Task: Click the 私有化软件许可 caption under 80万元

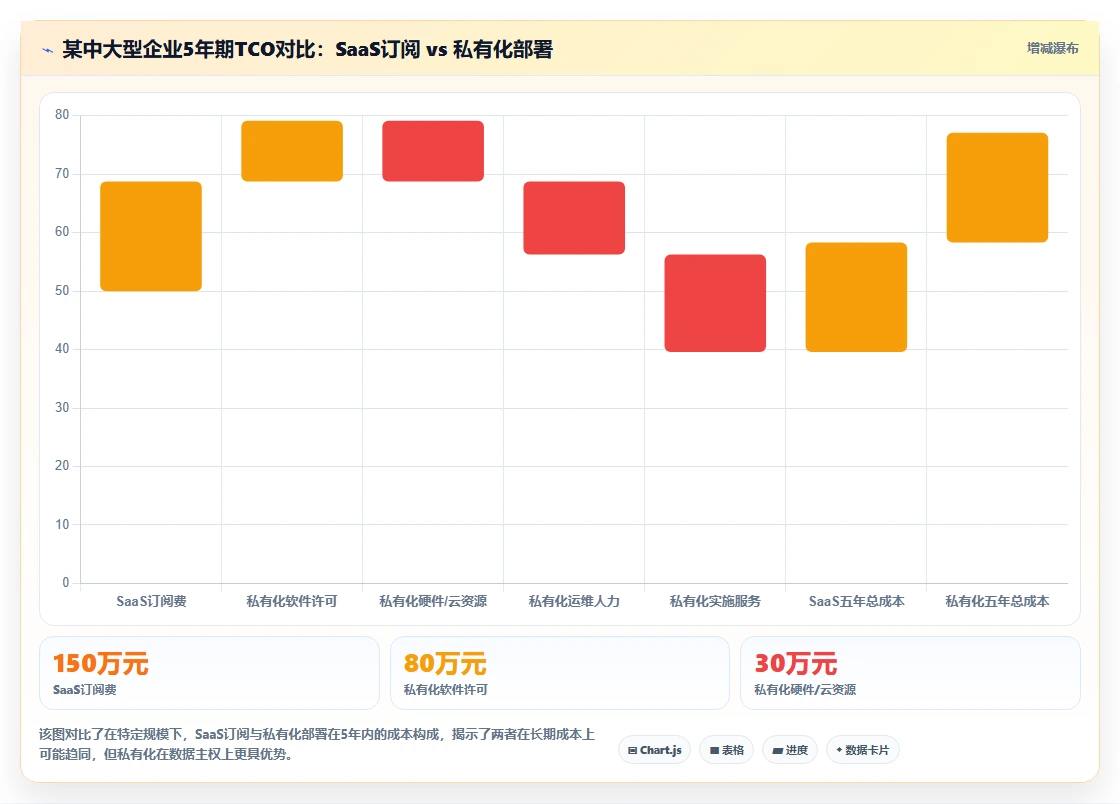Action: tap(446, 690)
